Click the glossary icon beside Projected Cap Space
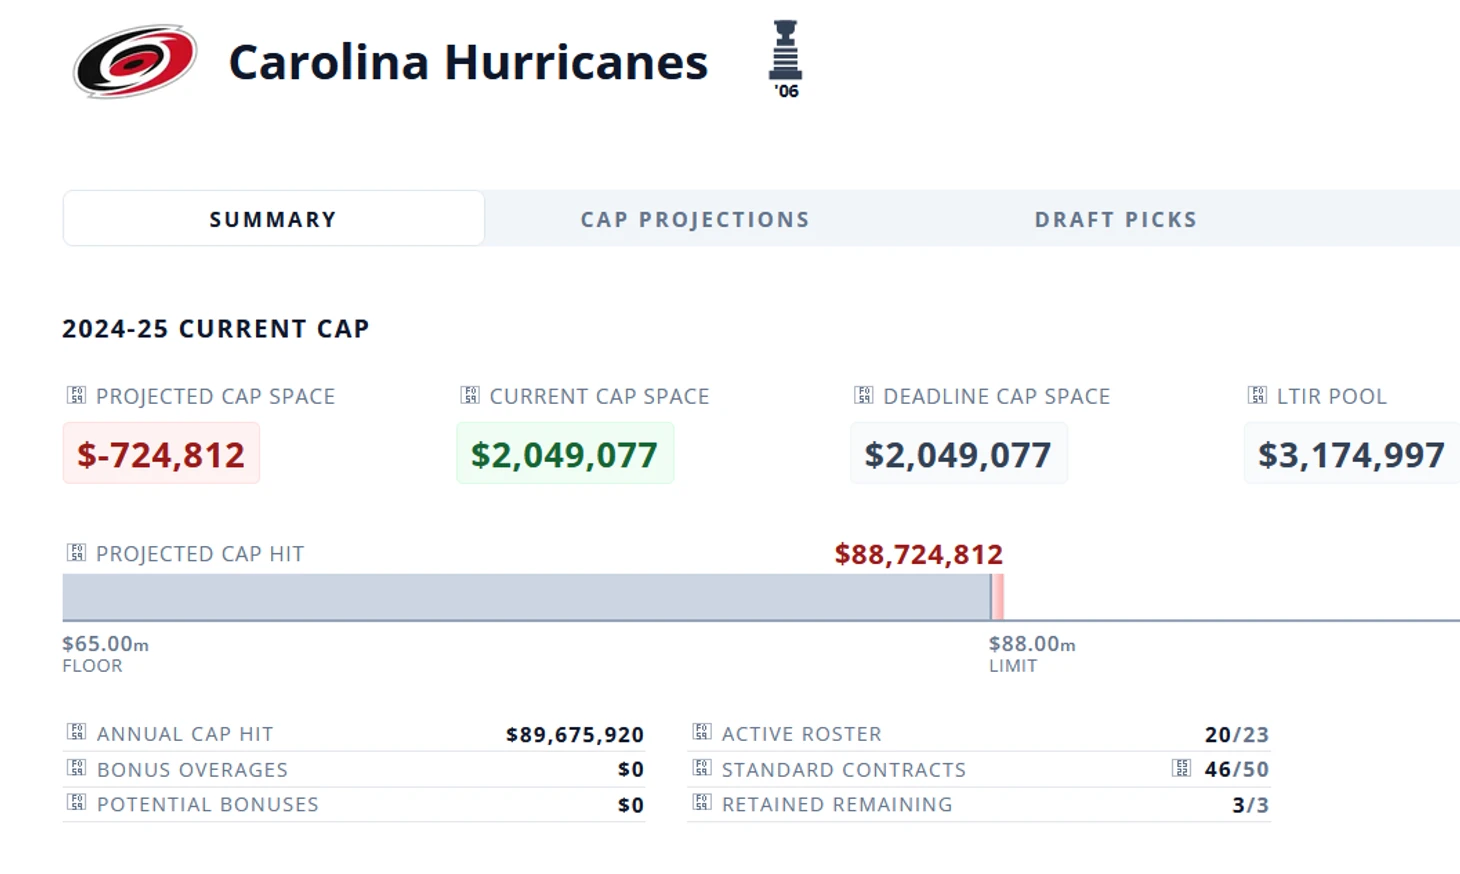 [76, 396]
